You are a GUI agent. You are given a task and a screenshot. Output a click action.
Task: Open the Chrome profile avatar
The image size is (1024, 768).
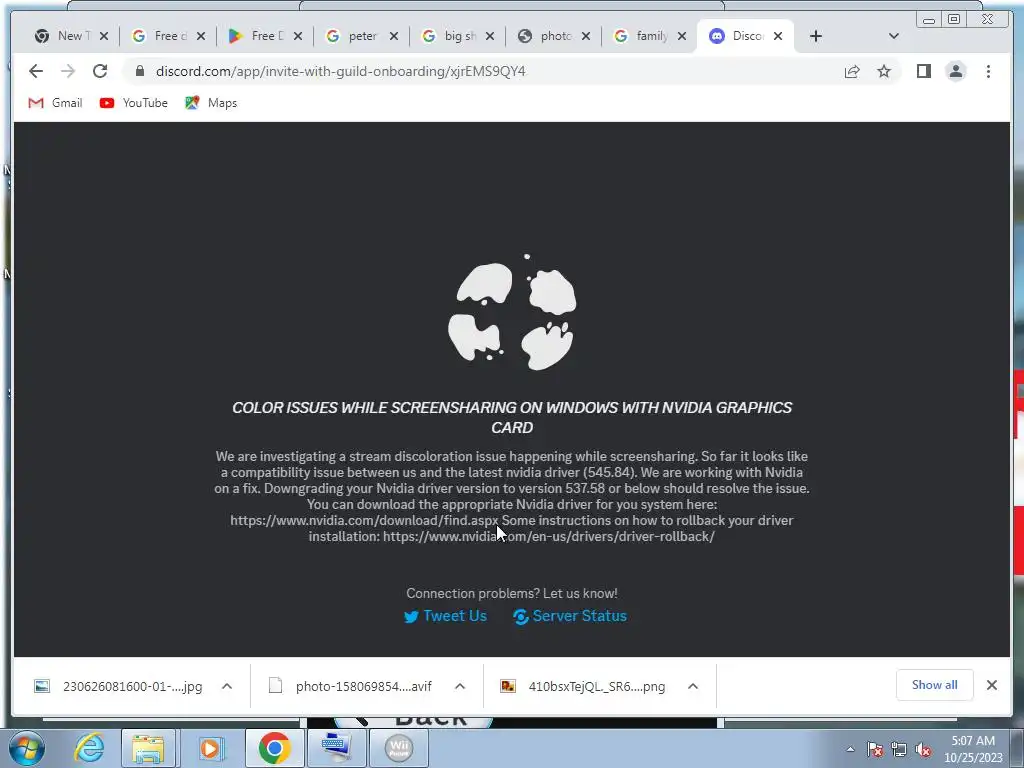click(955, 71)
